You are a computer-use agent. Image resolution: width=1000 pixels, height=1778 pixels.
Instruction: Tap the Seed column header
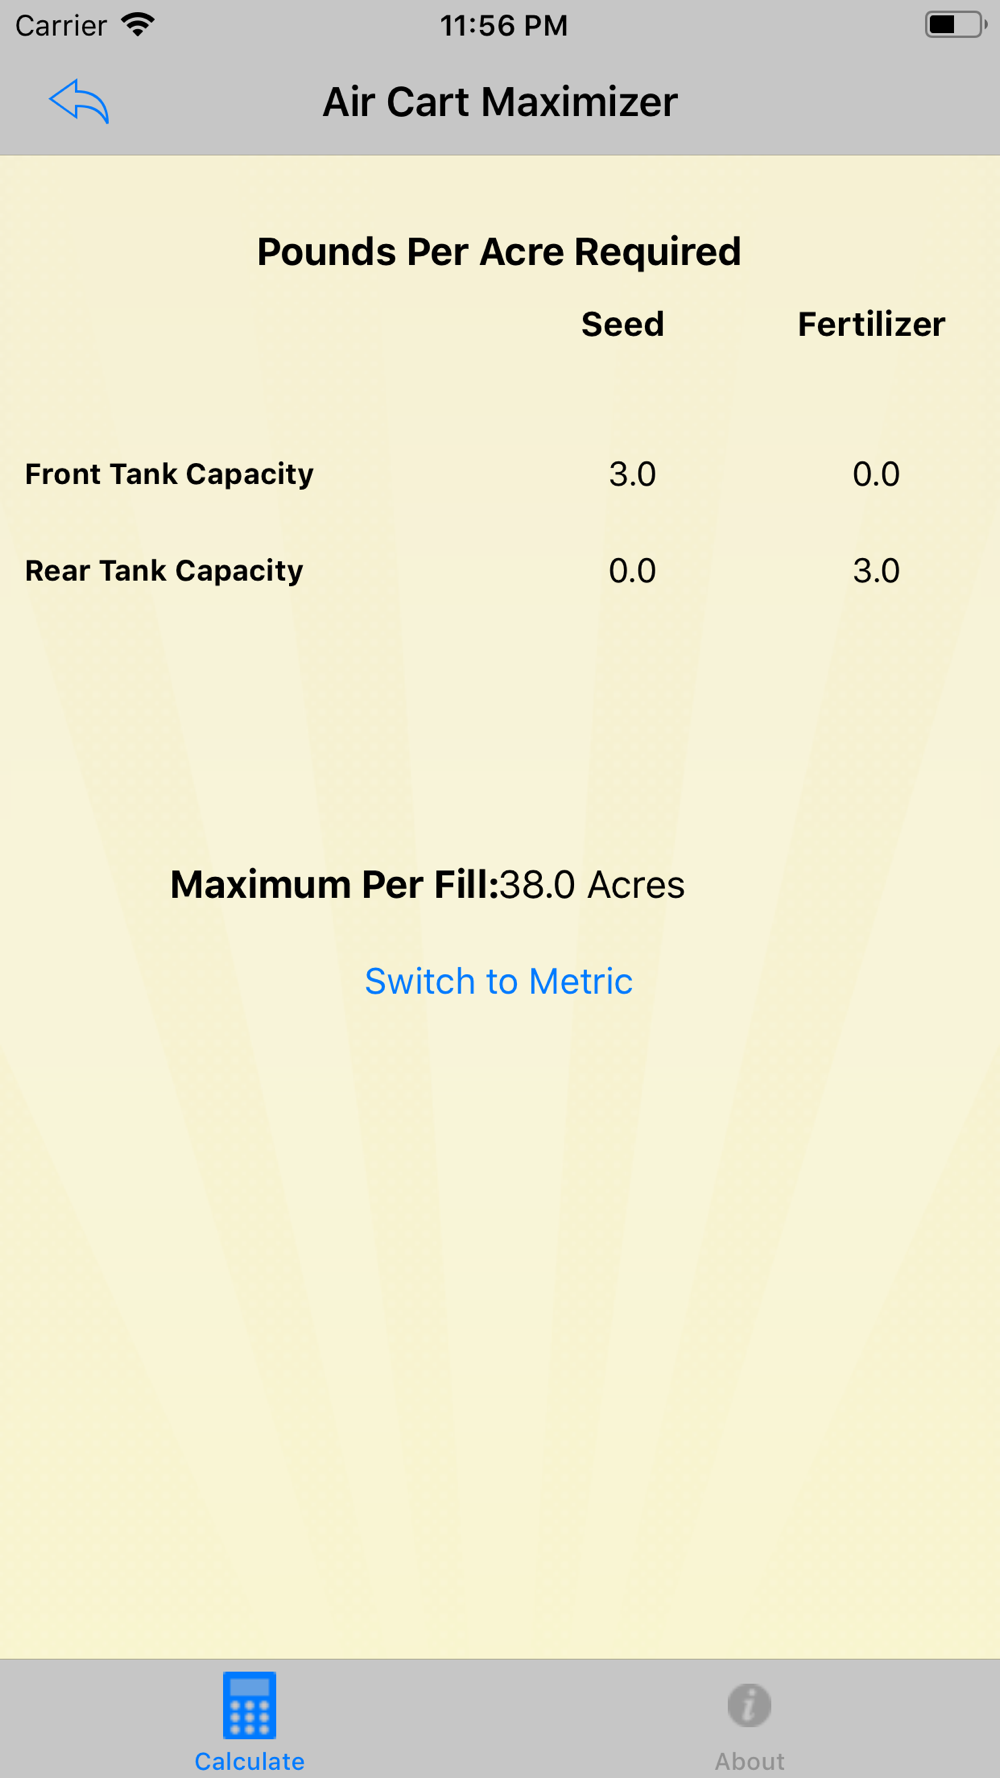coord(622,324)
